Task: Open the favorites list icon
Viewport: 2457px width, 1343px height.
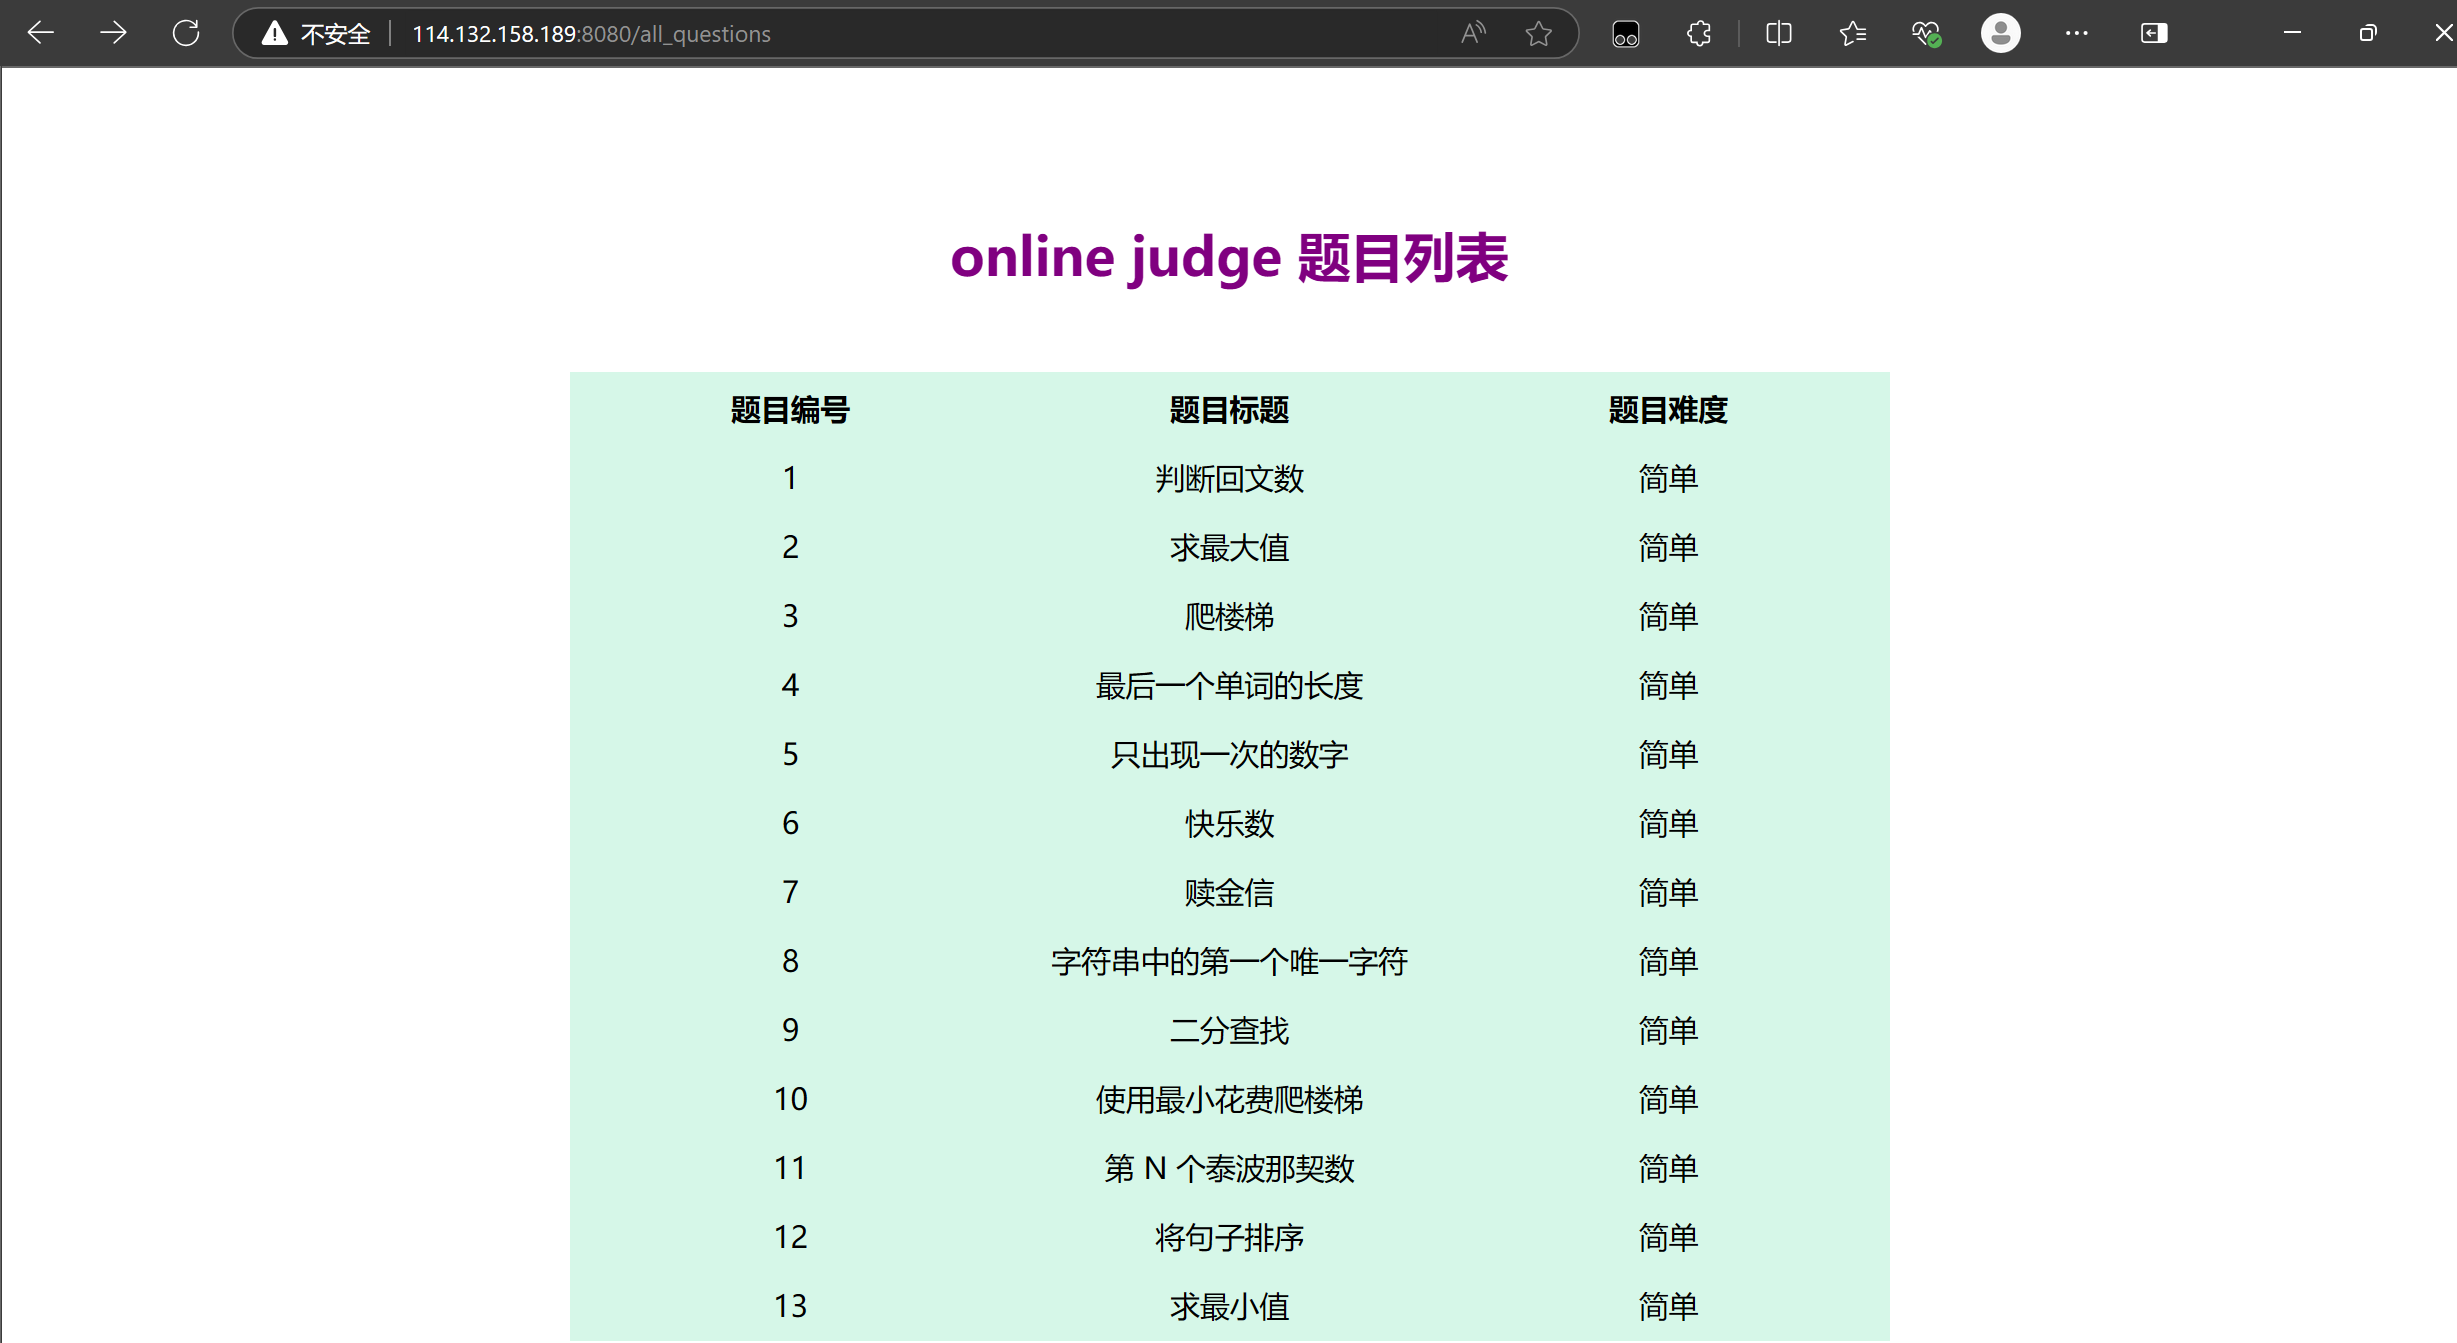Action: [x=1852, y=33]
